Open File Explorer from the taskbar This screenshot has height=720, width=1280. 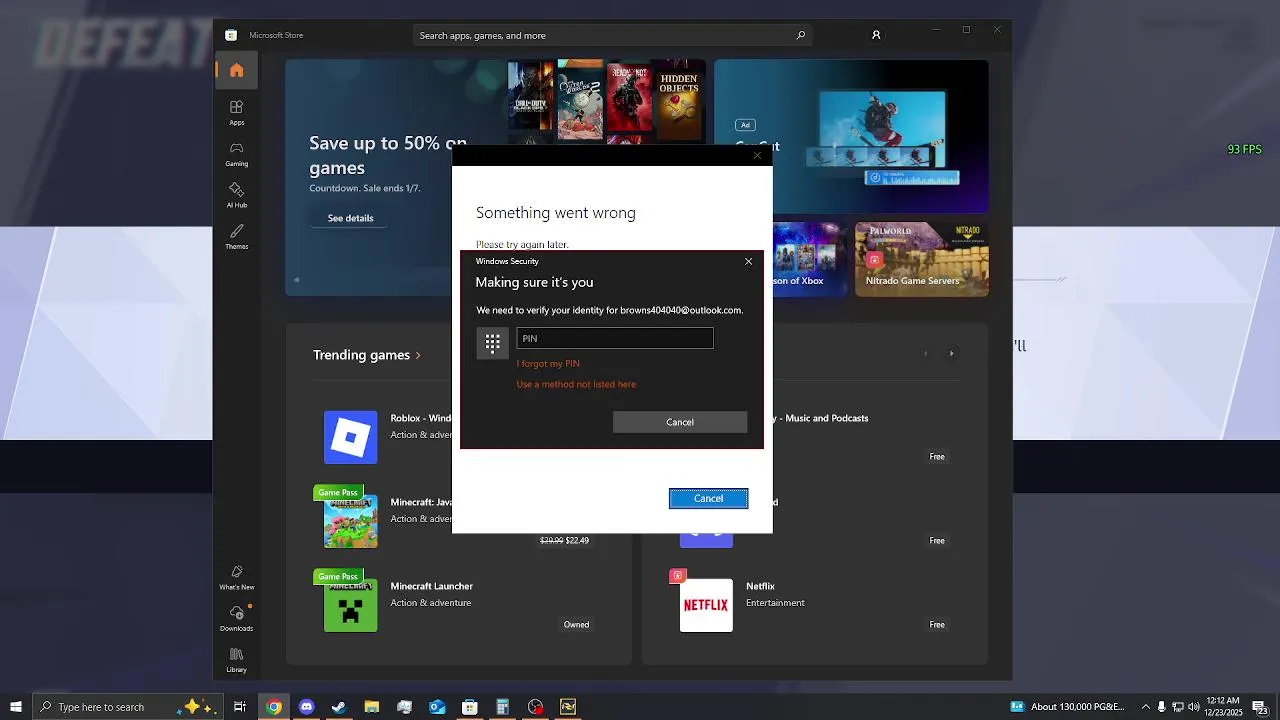coord(372,707)
